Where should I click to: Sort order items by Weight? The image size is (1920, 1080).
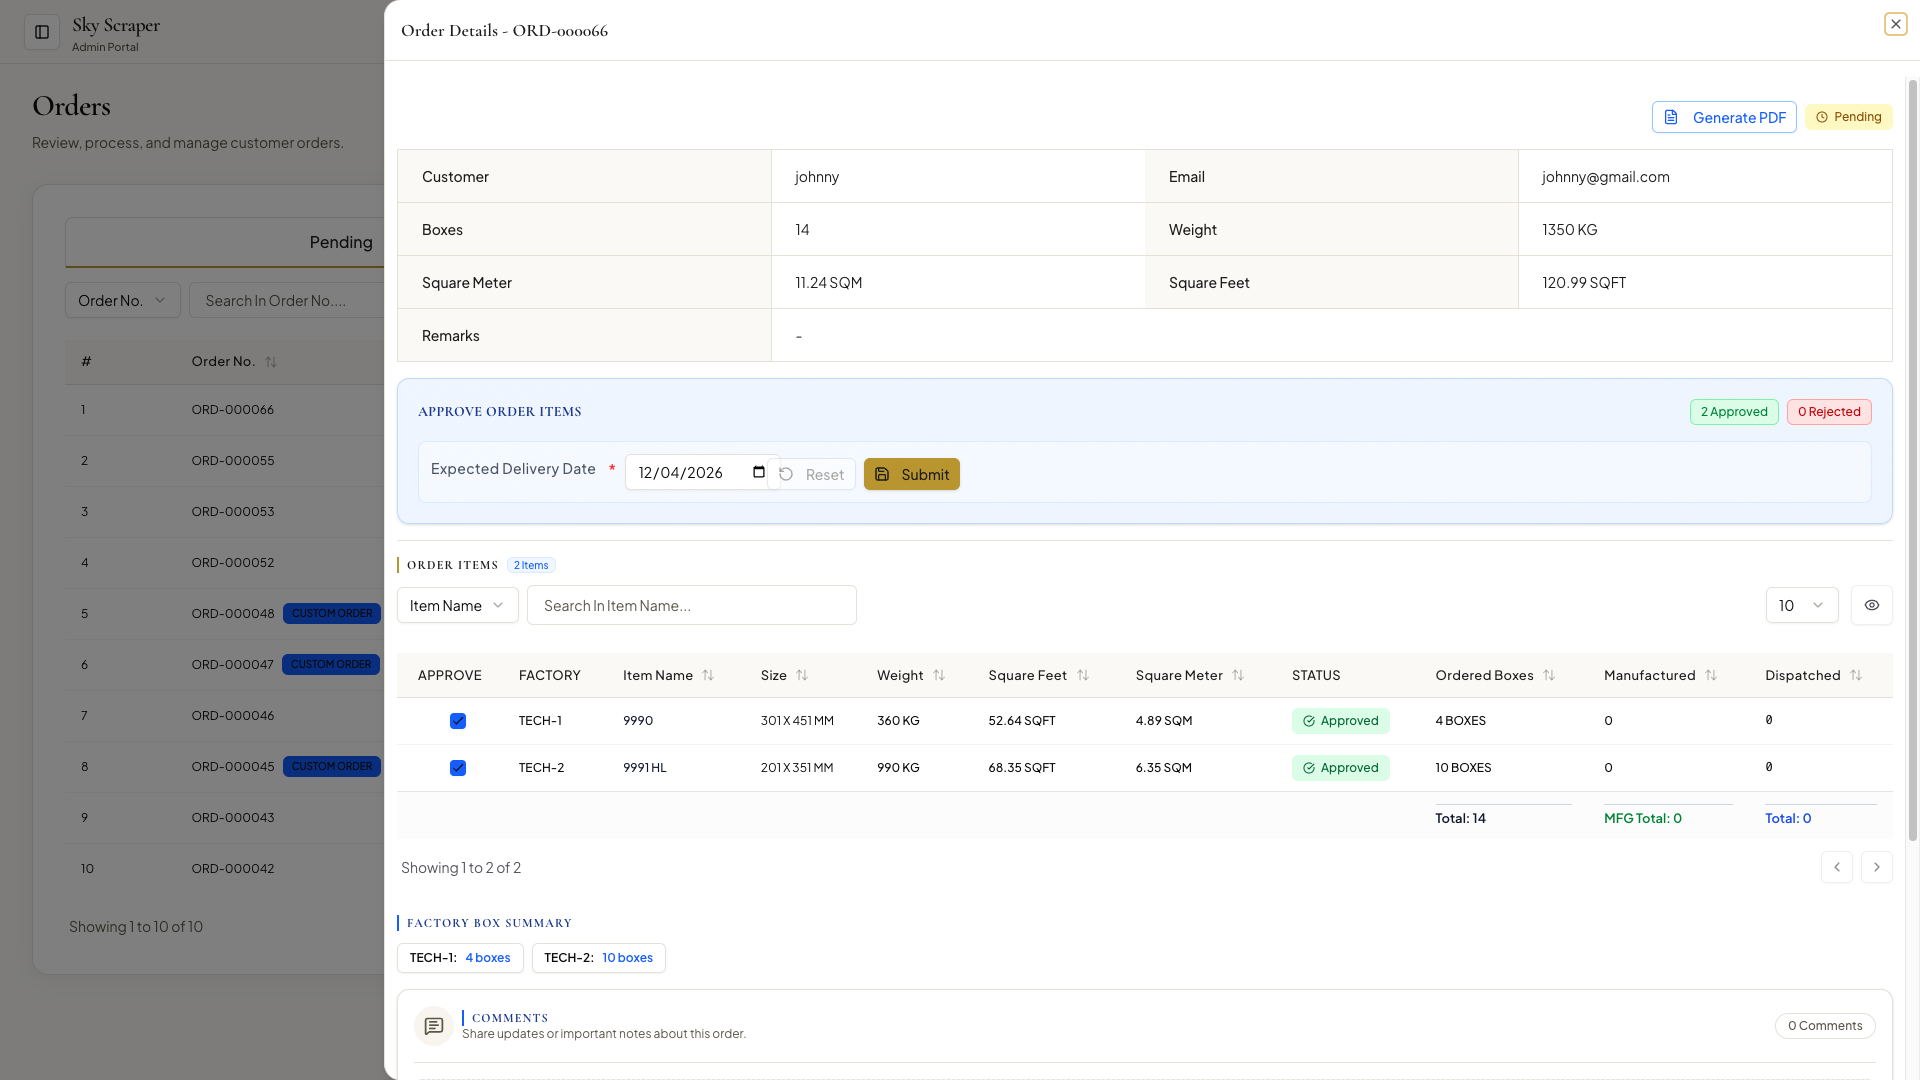(x=939, y=675)
